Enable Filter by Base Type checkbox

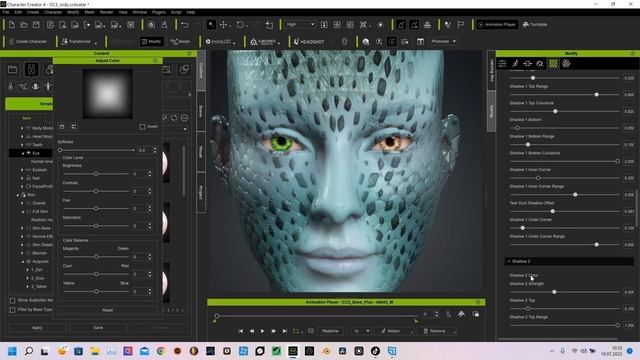pos(13,310)
